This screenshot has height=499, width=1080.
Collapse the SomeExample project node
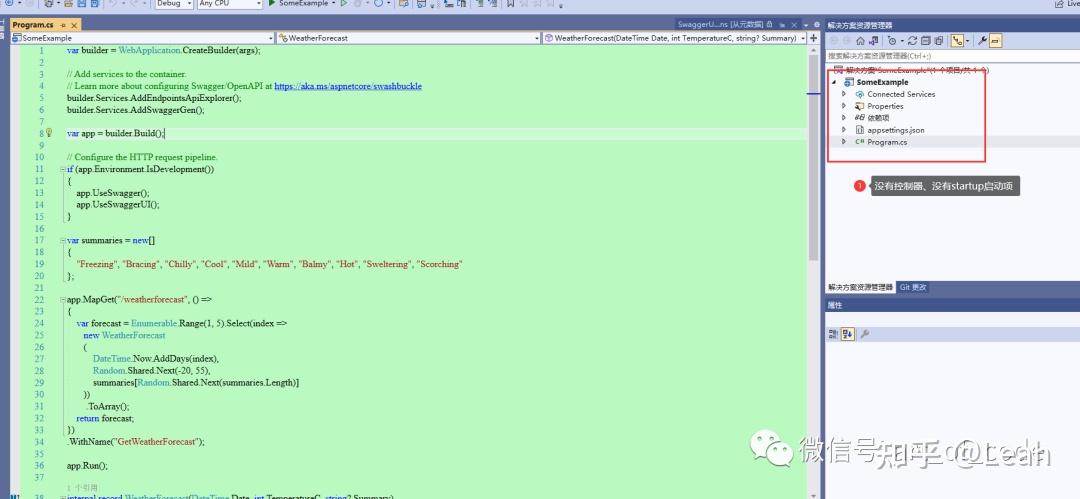[x=835, y=82]
